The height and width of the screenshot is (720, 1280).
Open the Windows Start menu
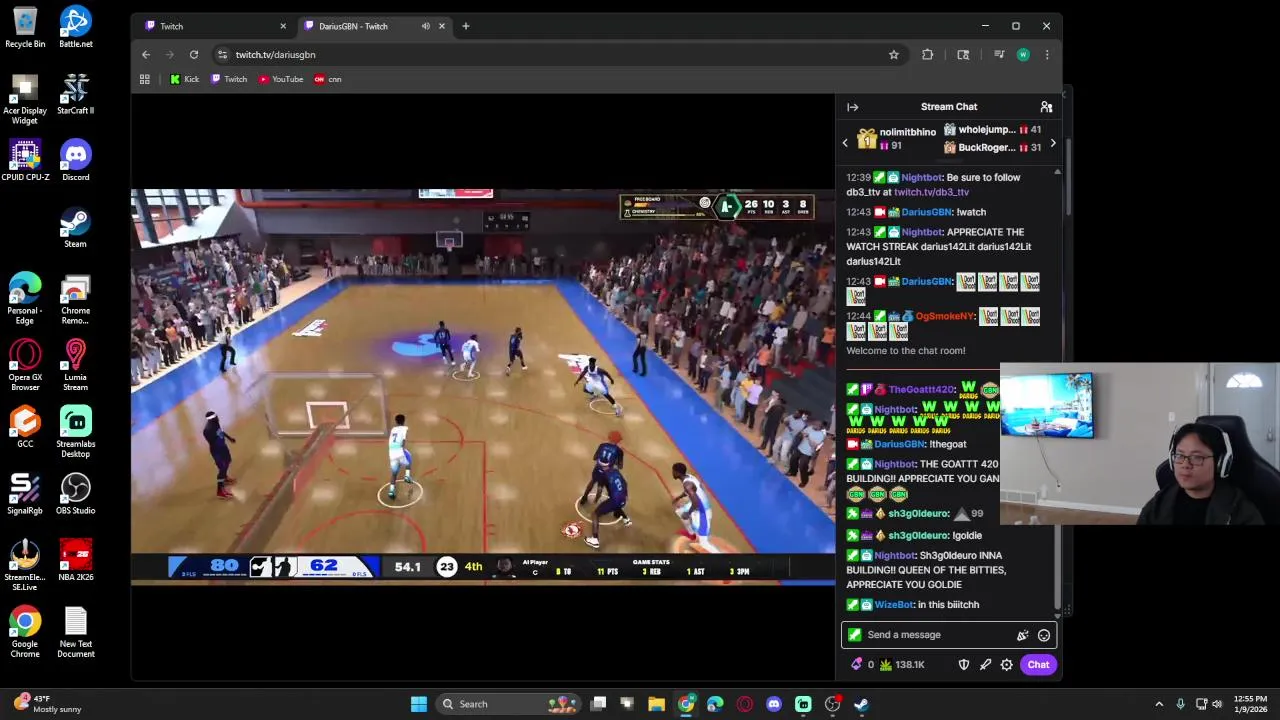pos(419,704)
